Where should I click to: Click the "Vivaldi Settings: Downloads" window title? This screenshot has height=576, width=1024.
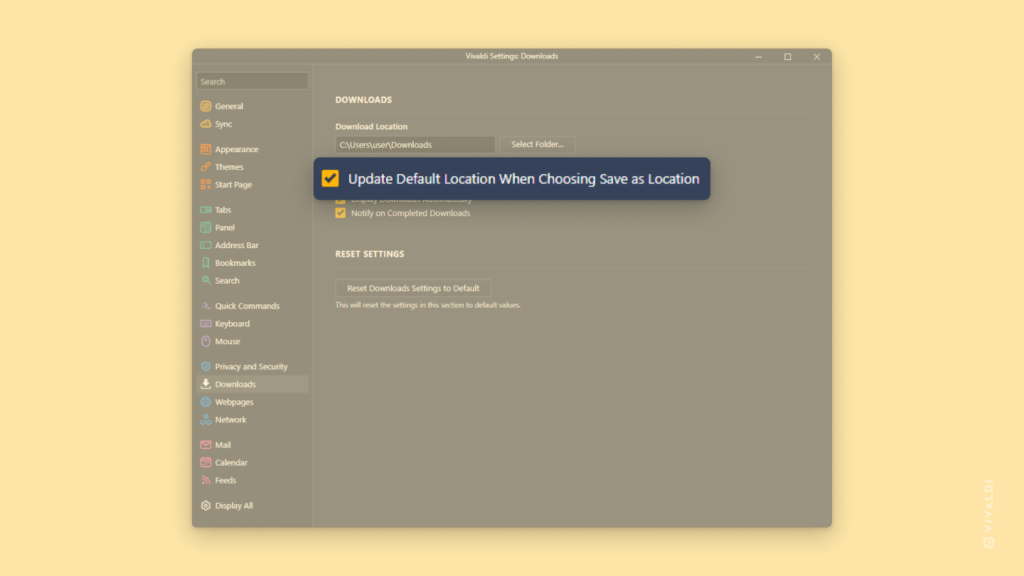(x=512, y=56)
